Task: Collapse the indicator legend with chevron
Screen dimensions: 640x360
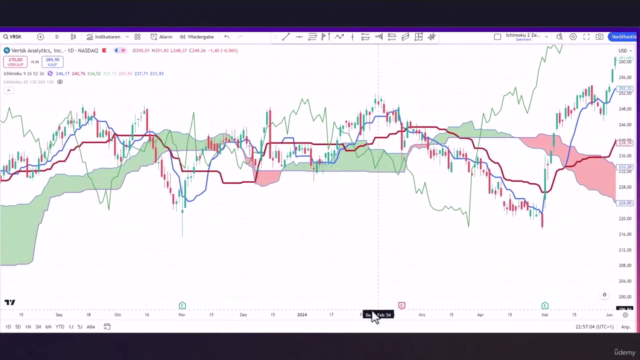Action: (9, 90)
